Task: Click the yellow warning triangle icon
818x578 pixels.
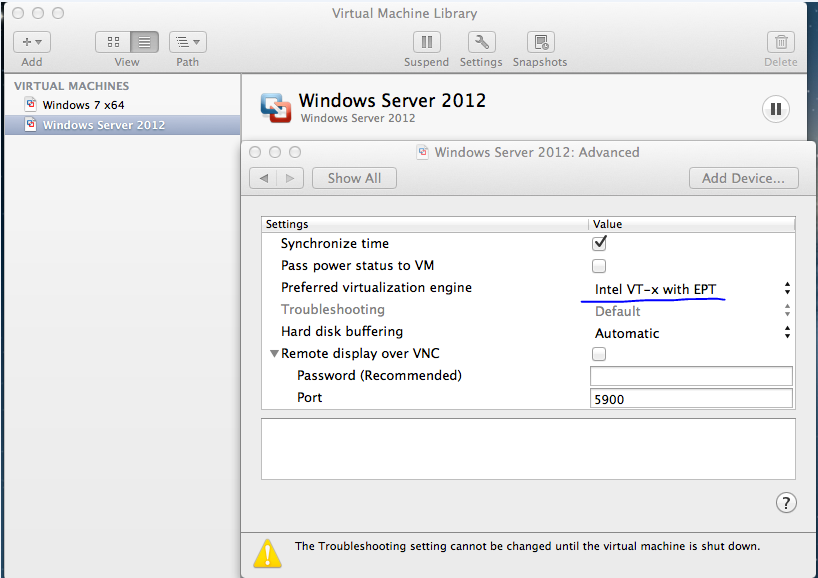Action: (x=267, y=553)
